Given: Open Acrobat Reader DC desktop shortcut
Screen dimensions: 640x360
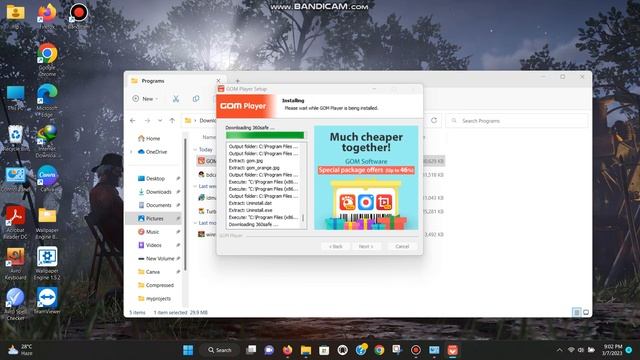Looking at the screenshot, I should (16, 222).
